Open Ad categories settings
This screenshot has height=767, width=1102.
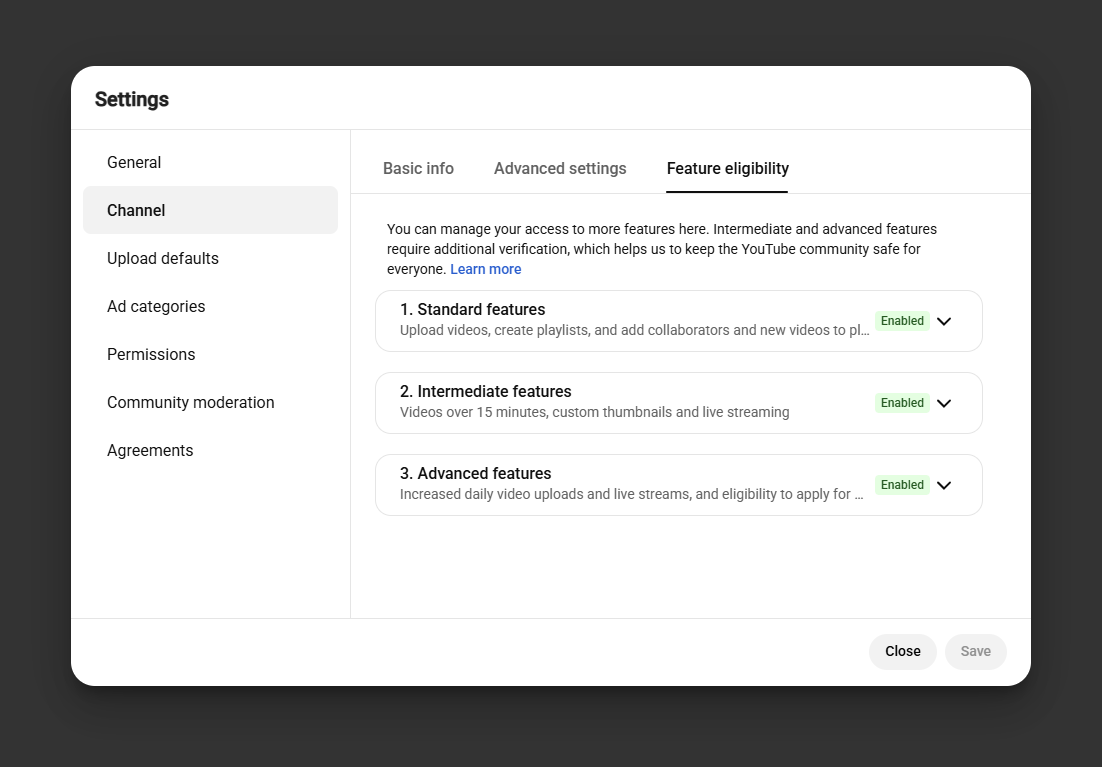[x=210, y=307]
